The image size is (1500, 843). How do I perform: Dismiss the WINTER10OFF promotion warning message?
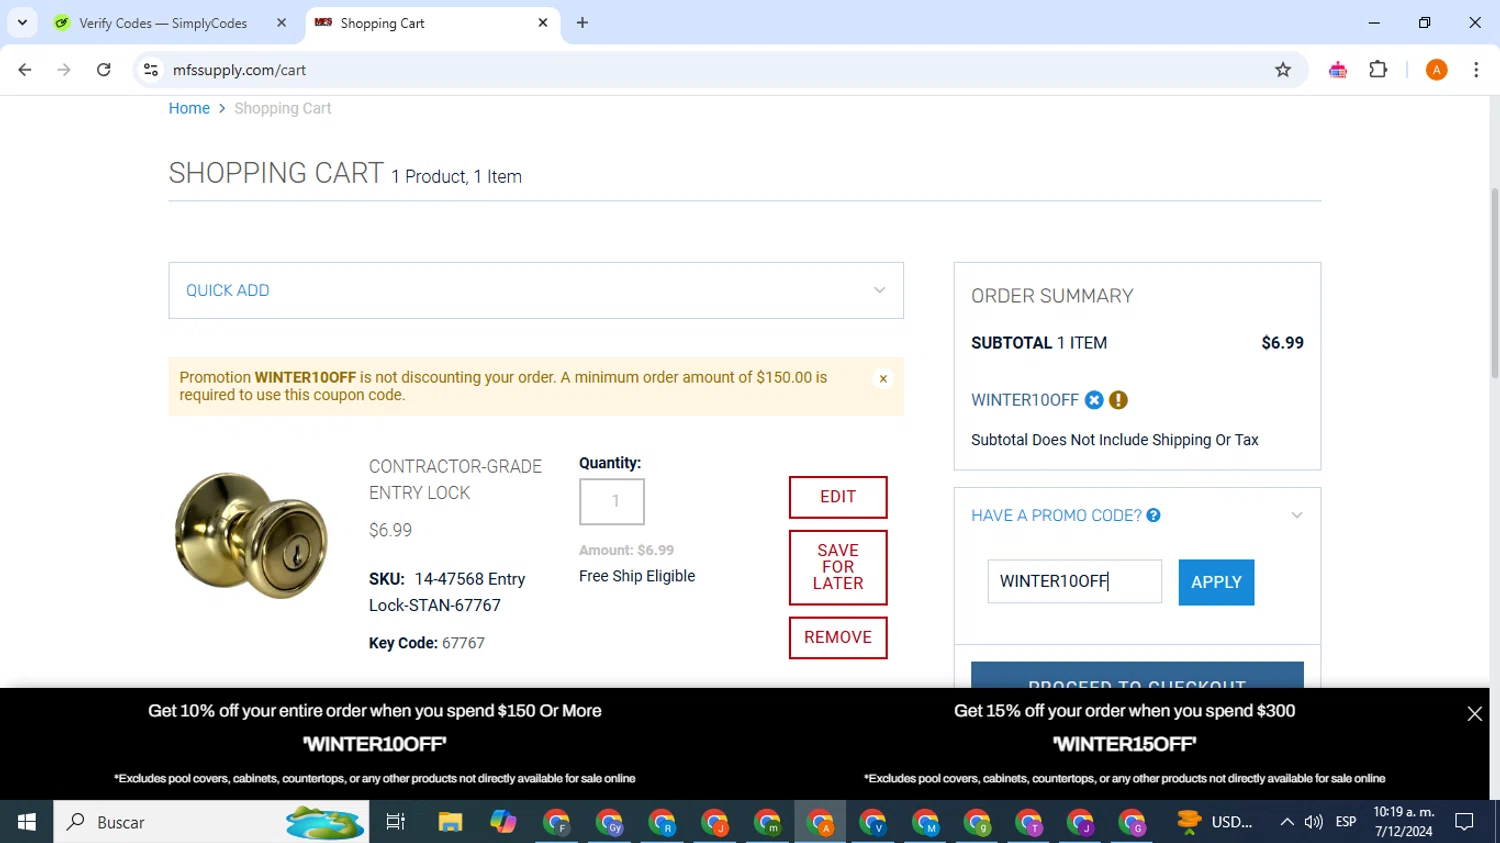tap(883, 379)
